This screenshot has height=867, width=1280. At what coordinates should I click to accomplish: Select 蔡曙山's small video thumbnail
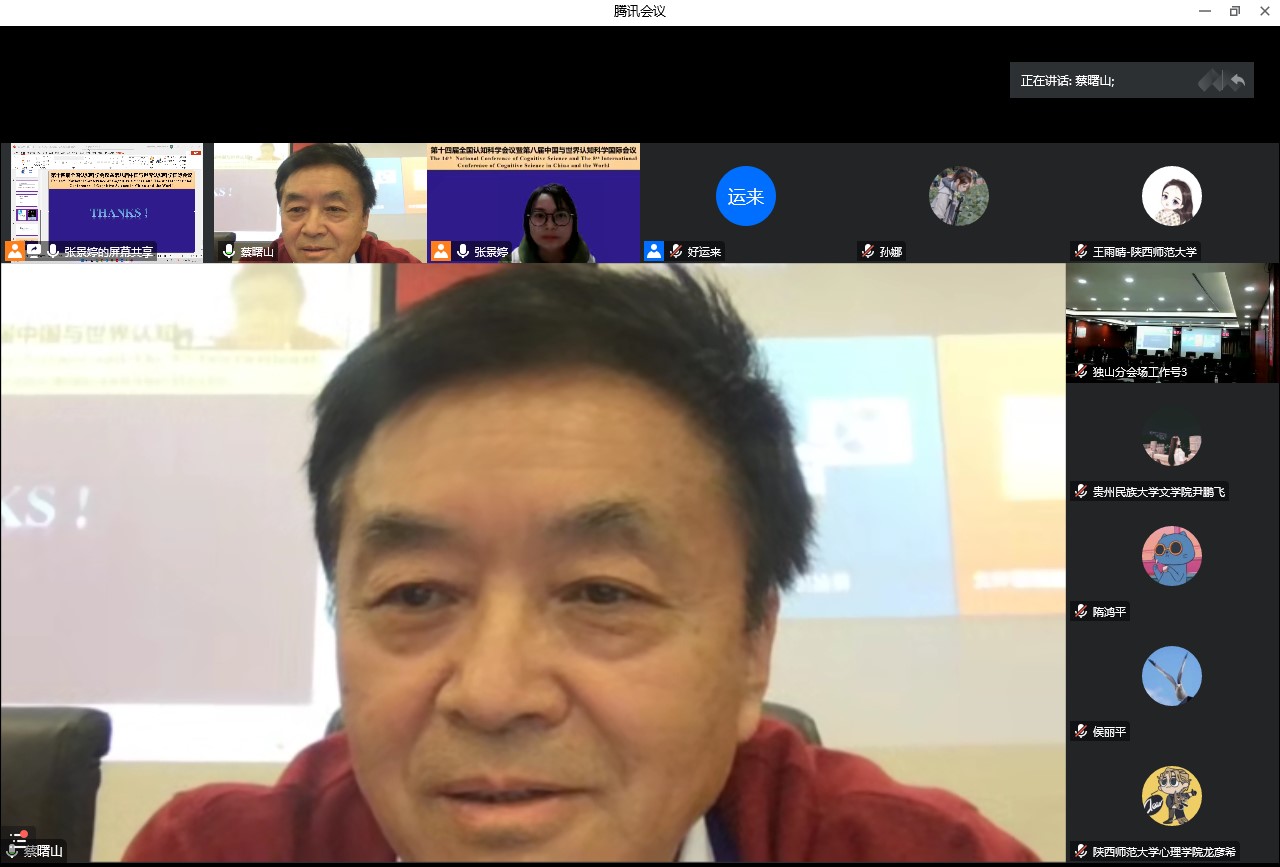coord(320,203)
